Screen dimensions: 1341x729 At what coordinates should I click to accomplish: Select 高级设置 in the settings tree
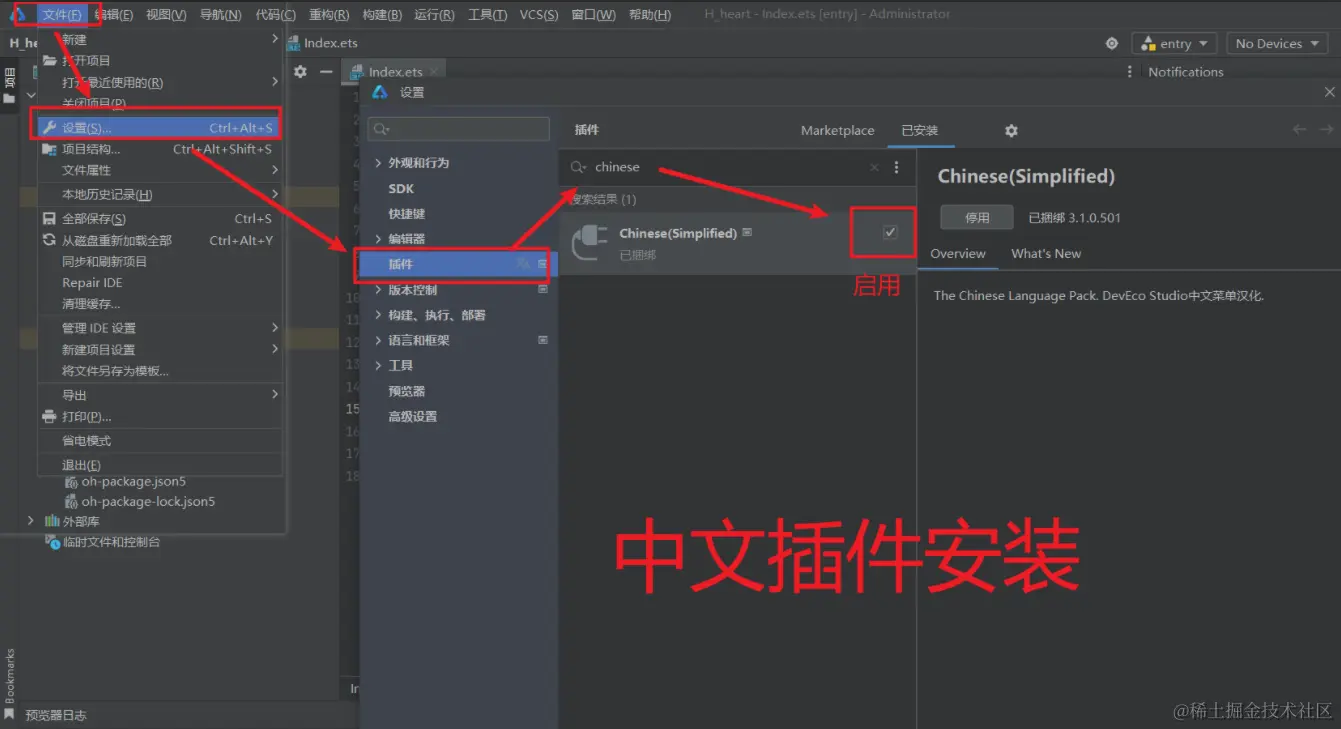click(413, 416)
